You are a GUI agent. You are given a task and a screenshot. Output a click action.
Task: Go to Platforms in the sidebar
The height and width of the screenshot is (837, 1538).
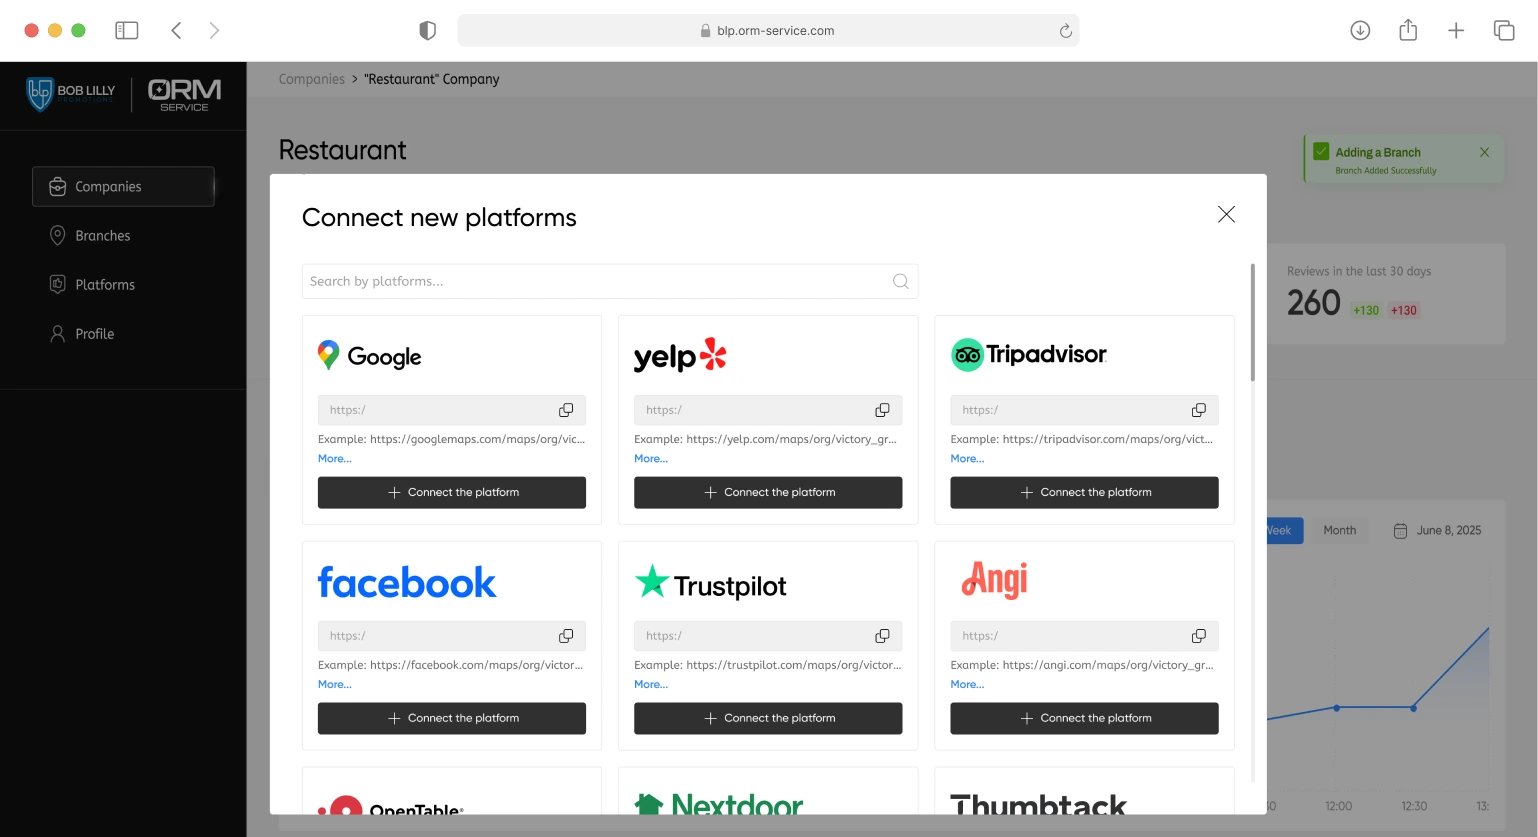tap(105, 285)
